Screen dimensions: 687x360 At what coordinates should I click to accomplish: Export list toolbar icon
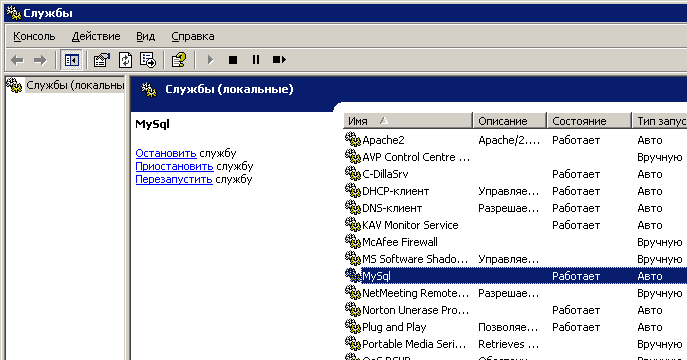148,60
